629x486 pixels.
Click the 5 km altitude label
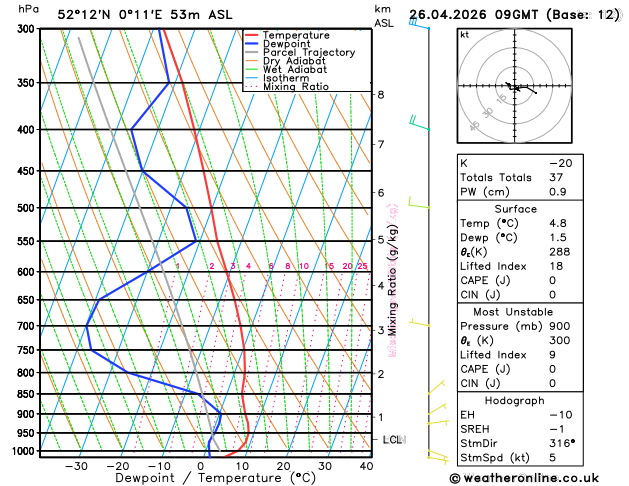(381, 240)
